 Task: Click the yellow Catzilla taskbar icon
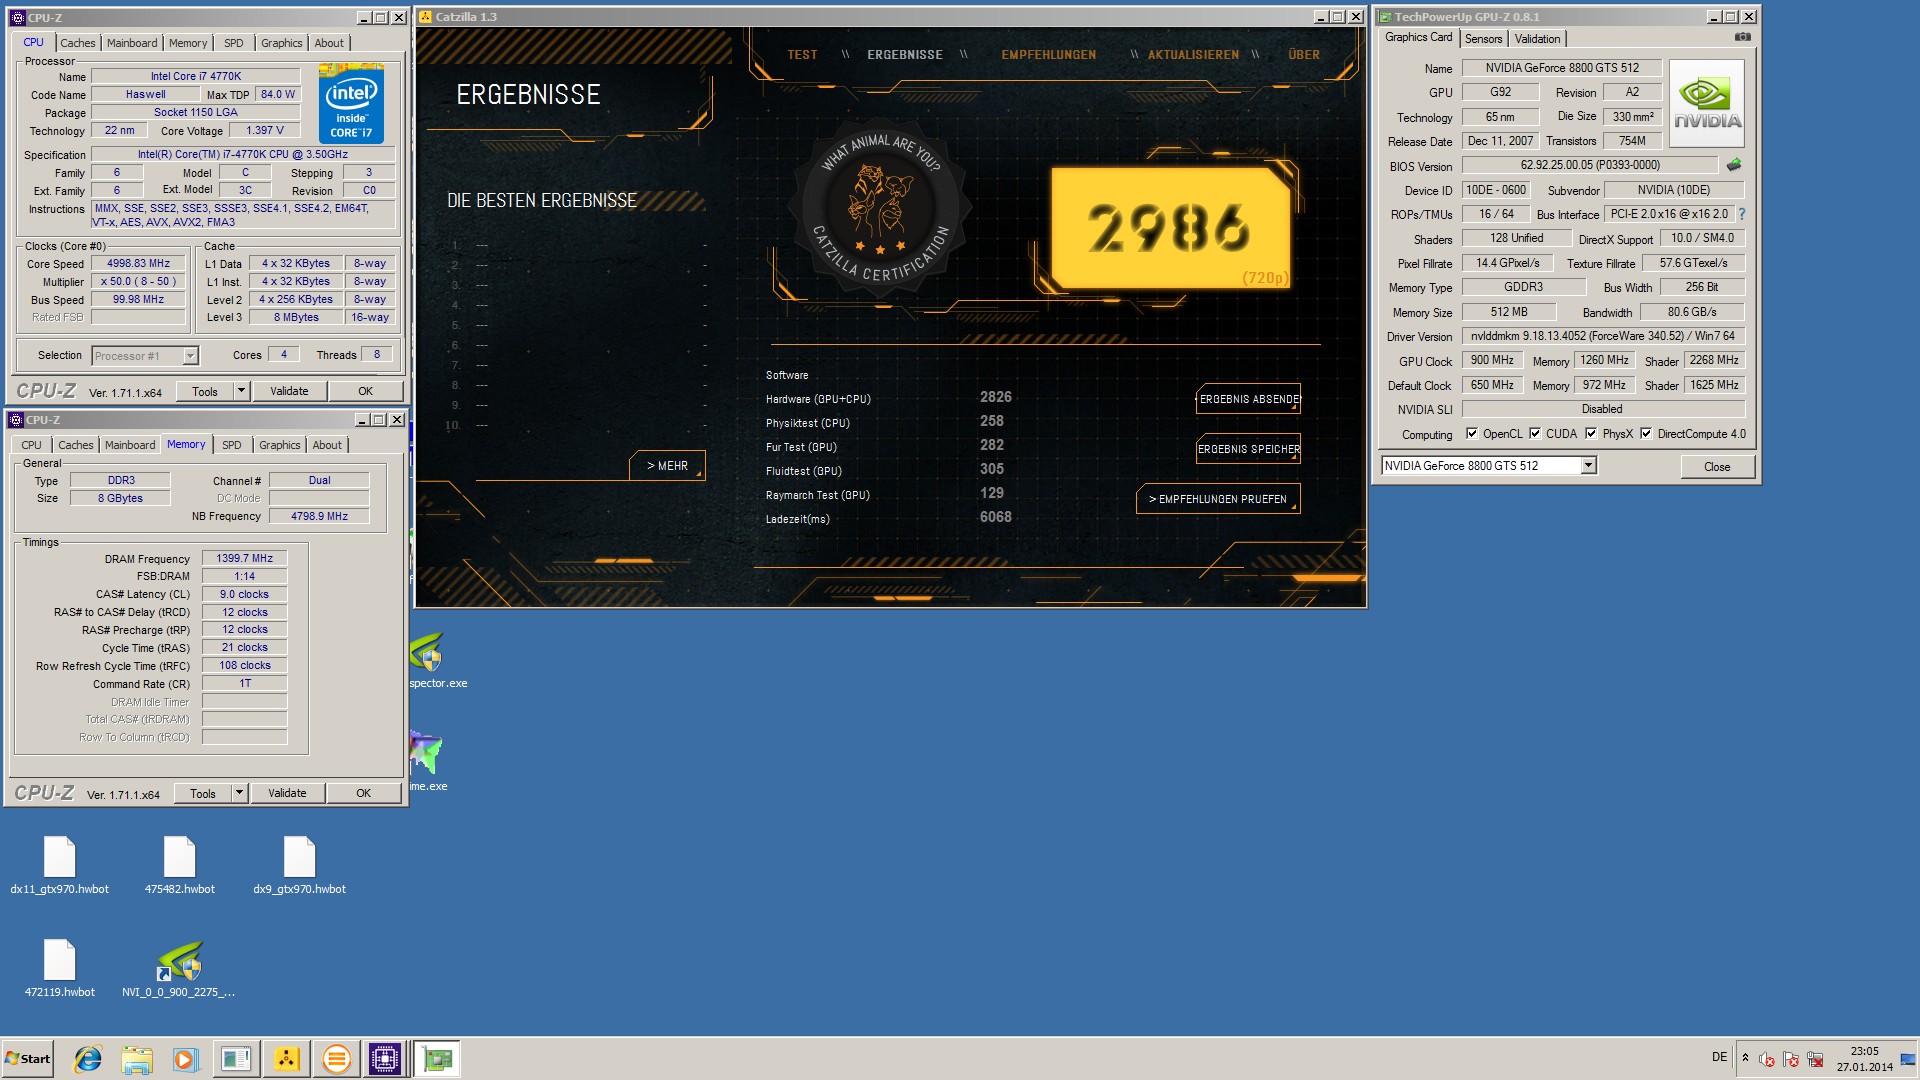(x=286, y=1058)
